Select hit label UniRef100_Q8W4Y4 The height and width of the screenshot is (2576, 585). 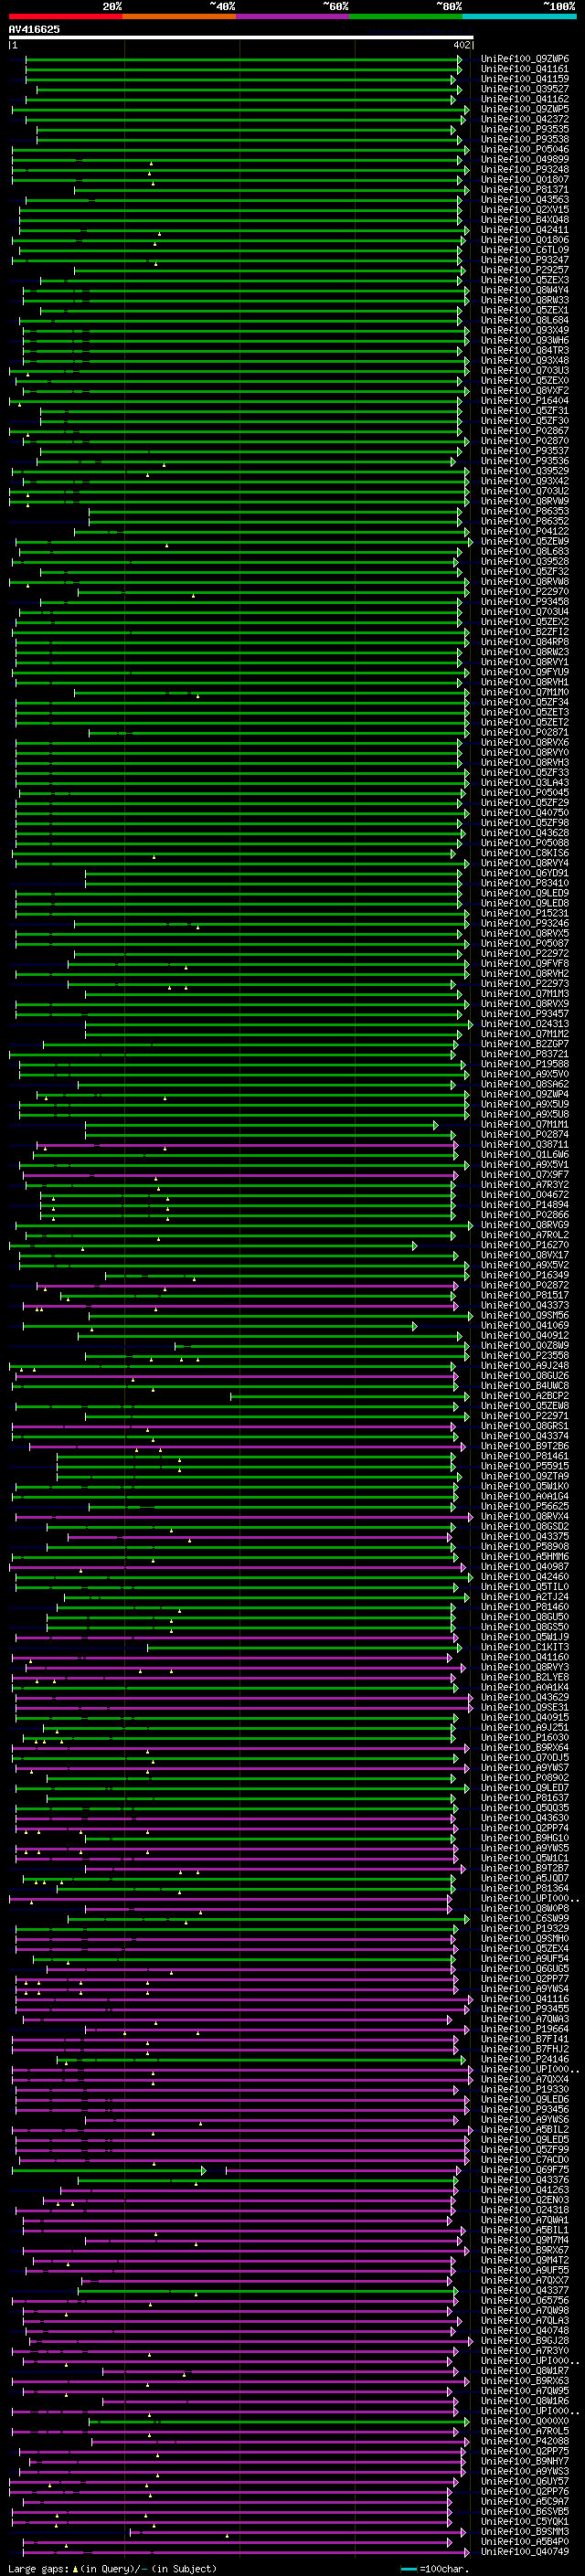pos(525,290)
